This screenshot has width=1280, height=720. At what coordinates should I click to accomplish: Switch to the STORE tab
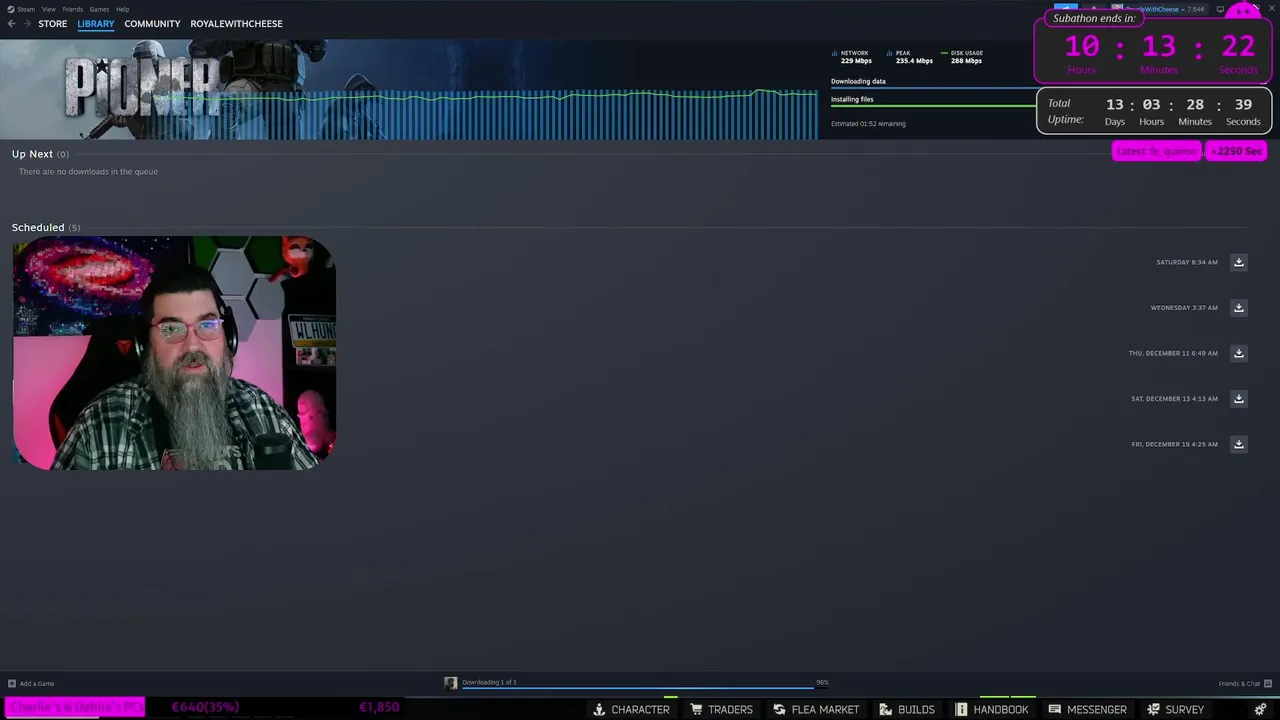click(x=53, y=24)
